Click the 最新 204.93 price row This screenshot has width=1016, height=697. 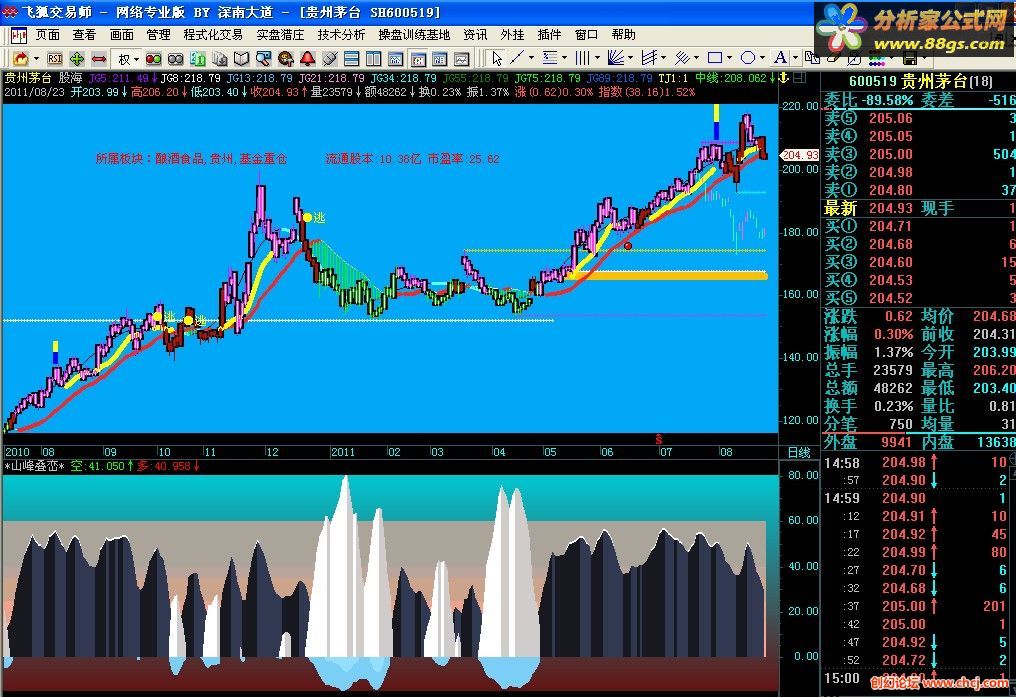[919, 208]
